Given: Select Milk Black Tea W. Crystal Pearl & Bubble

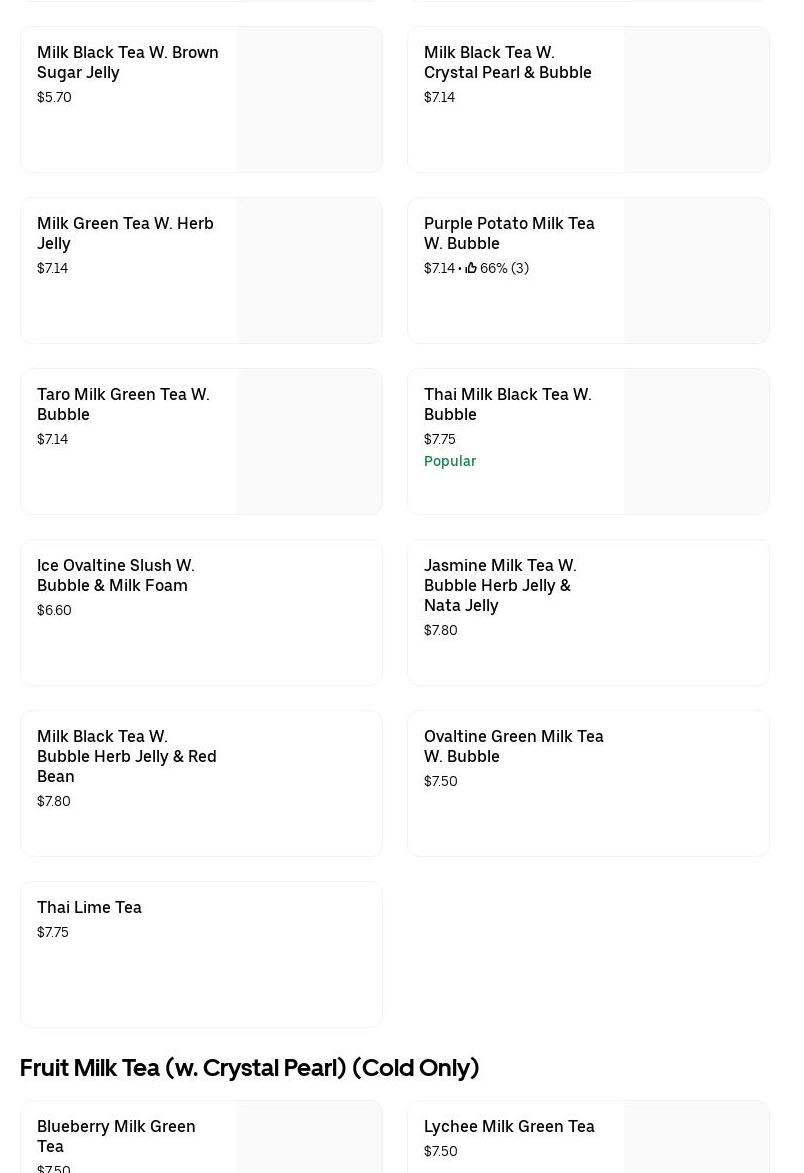Looking at the screenshot, I should tap(508, 62).
